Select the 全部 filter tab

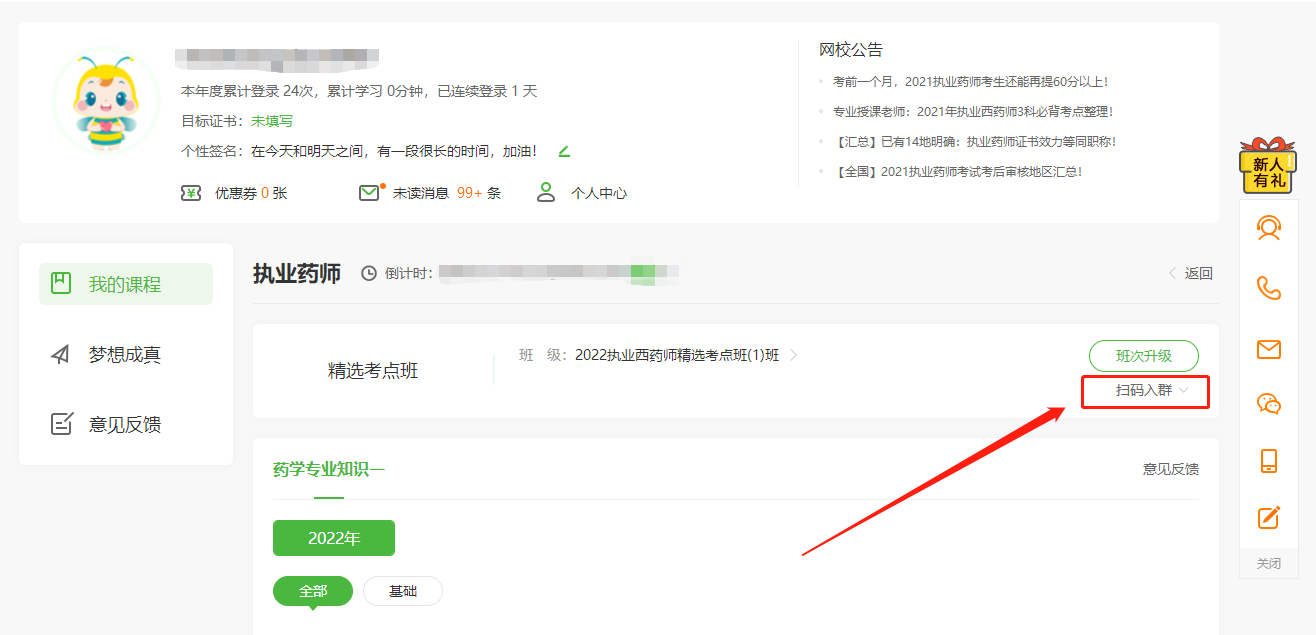click(313, 591)
